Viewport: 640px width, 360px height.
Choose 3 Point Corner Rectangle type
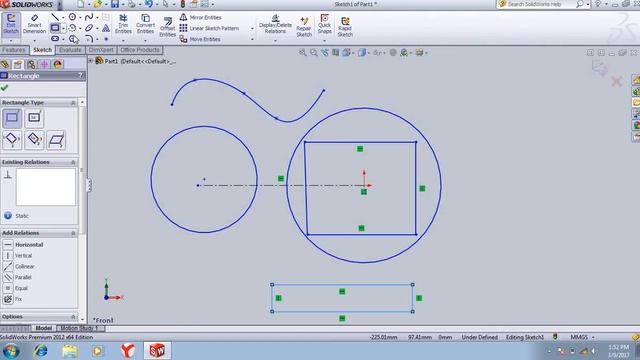[12, 140]
